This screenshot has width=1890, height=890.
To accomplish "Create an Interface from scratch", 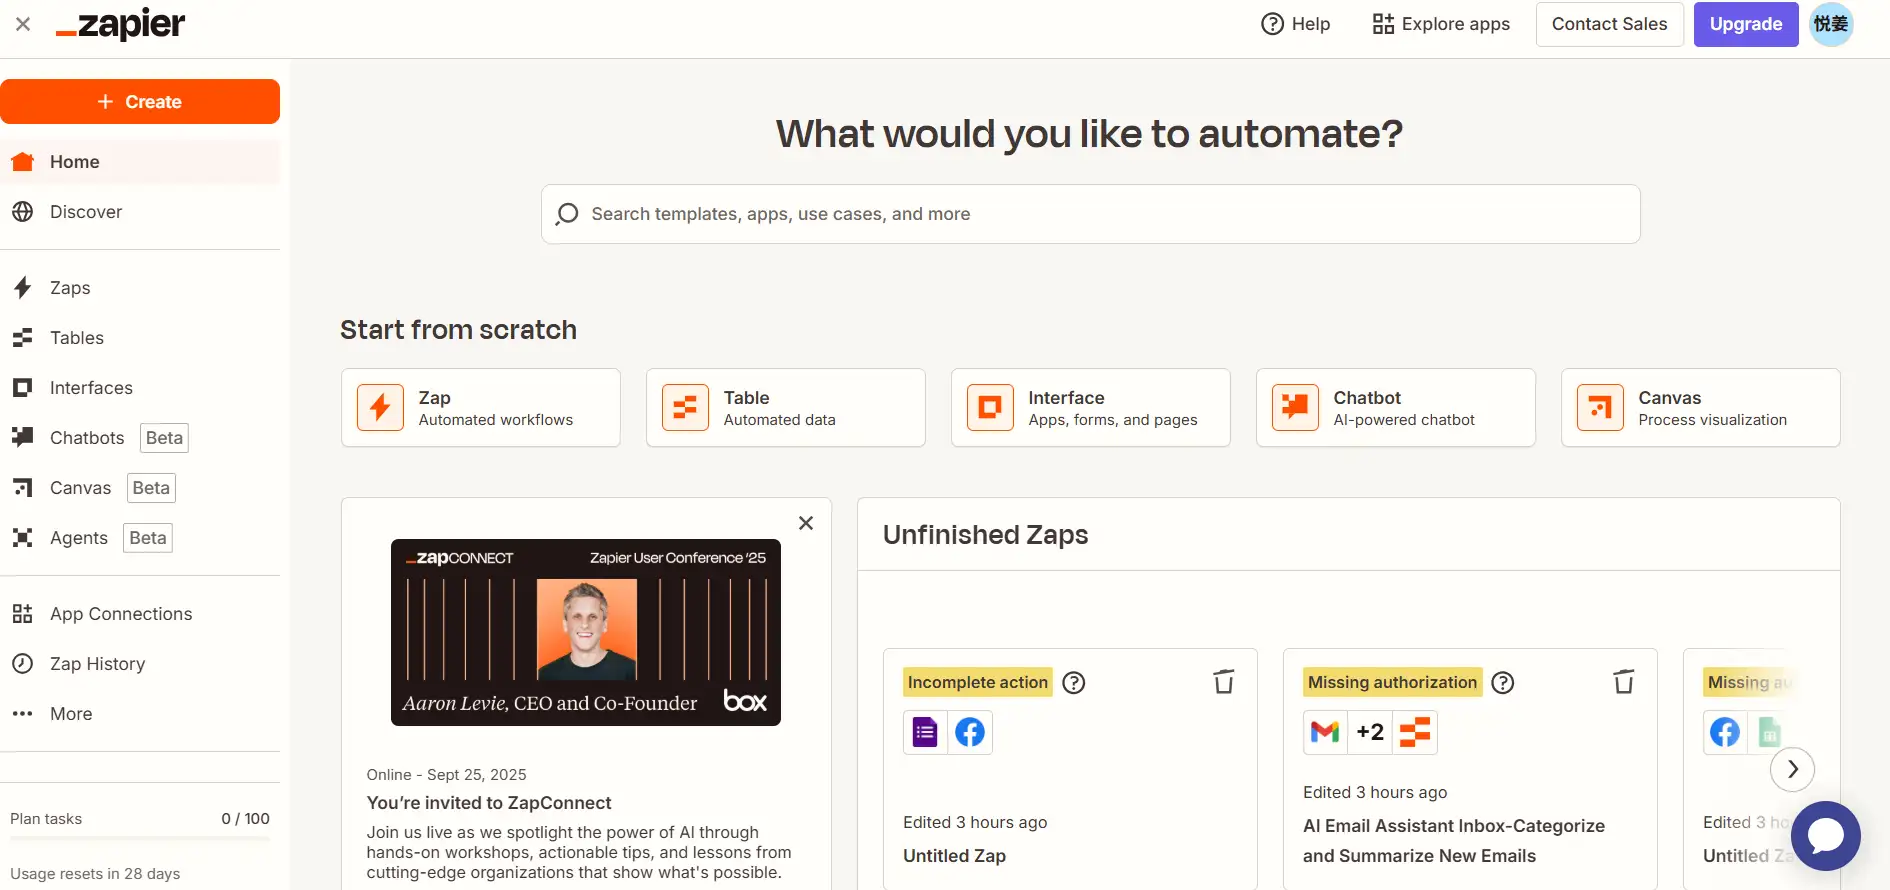I will click(x=1090, y=408).
